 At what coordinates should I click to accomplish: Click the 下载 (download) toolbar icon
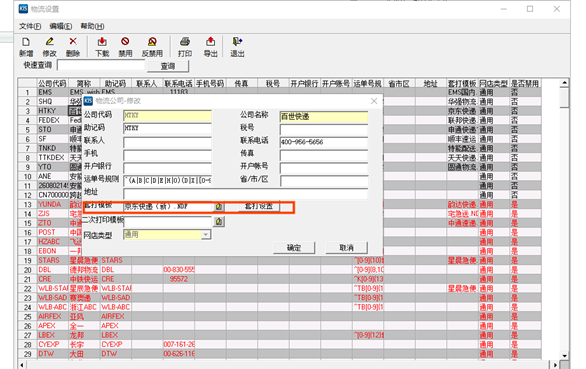pyautogui.click(x=102, y=42)
